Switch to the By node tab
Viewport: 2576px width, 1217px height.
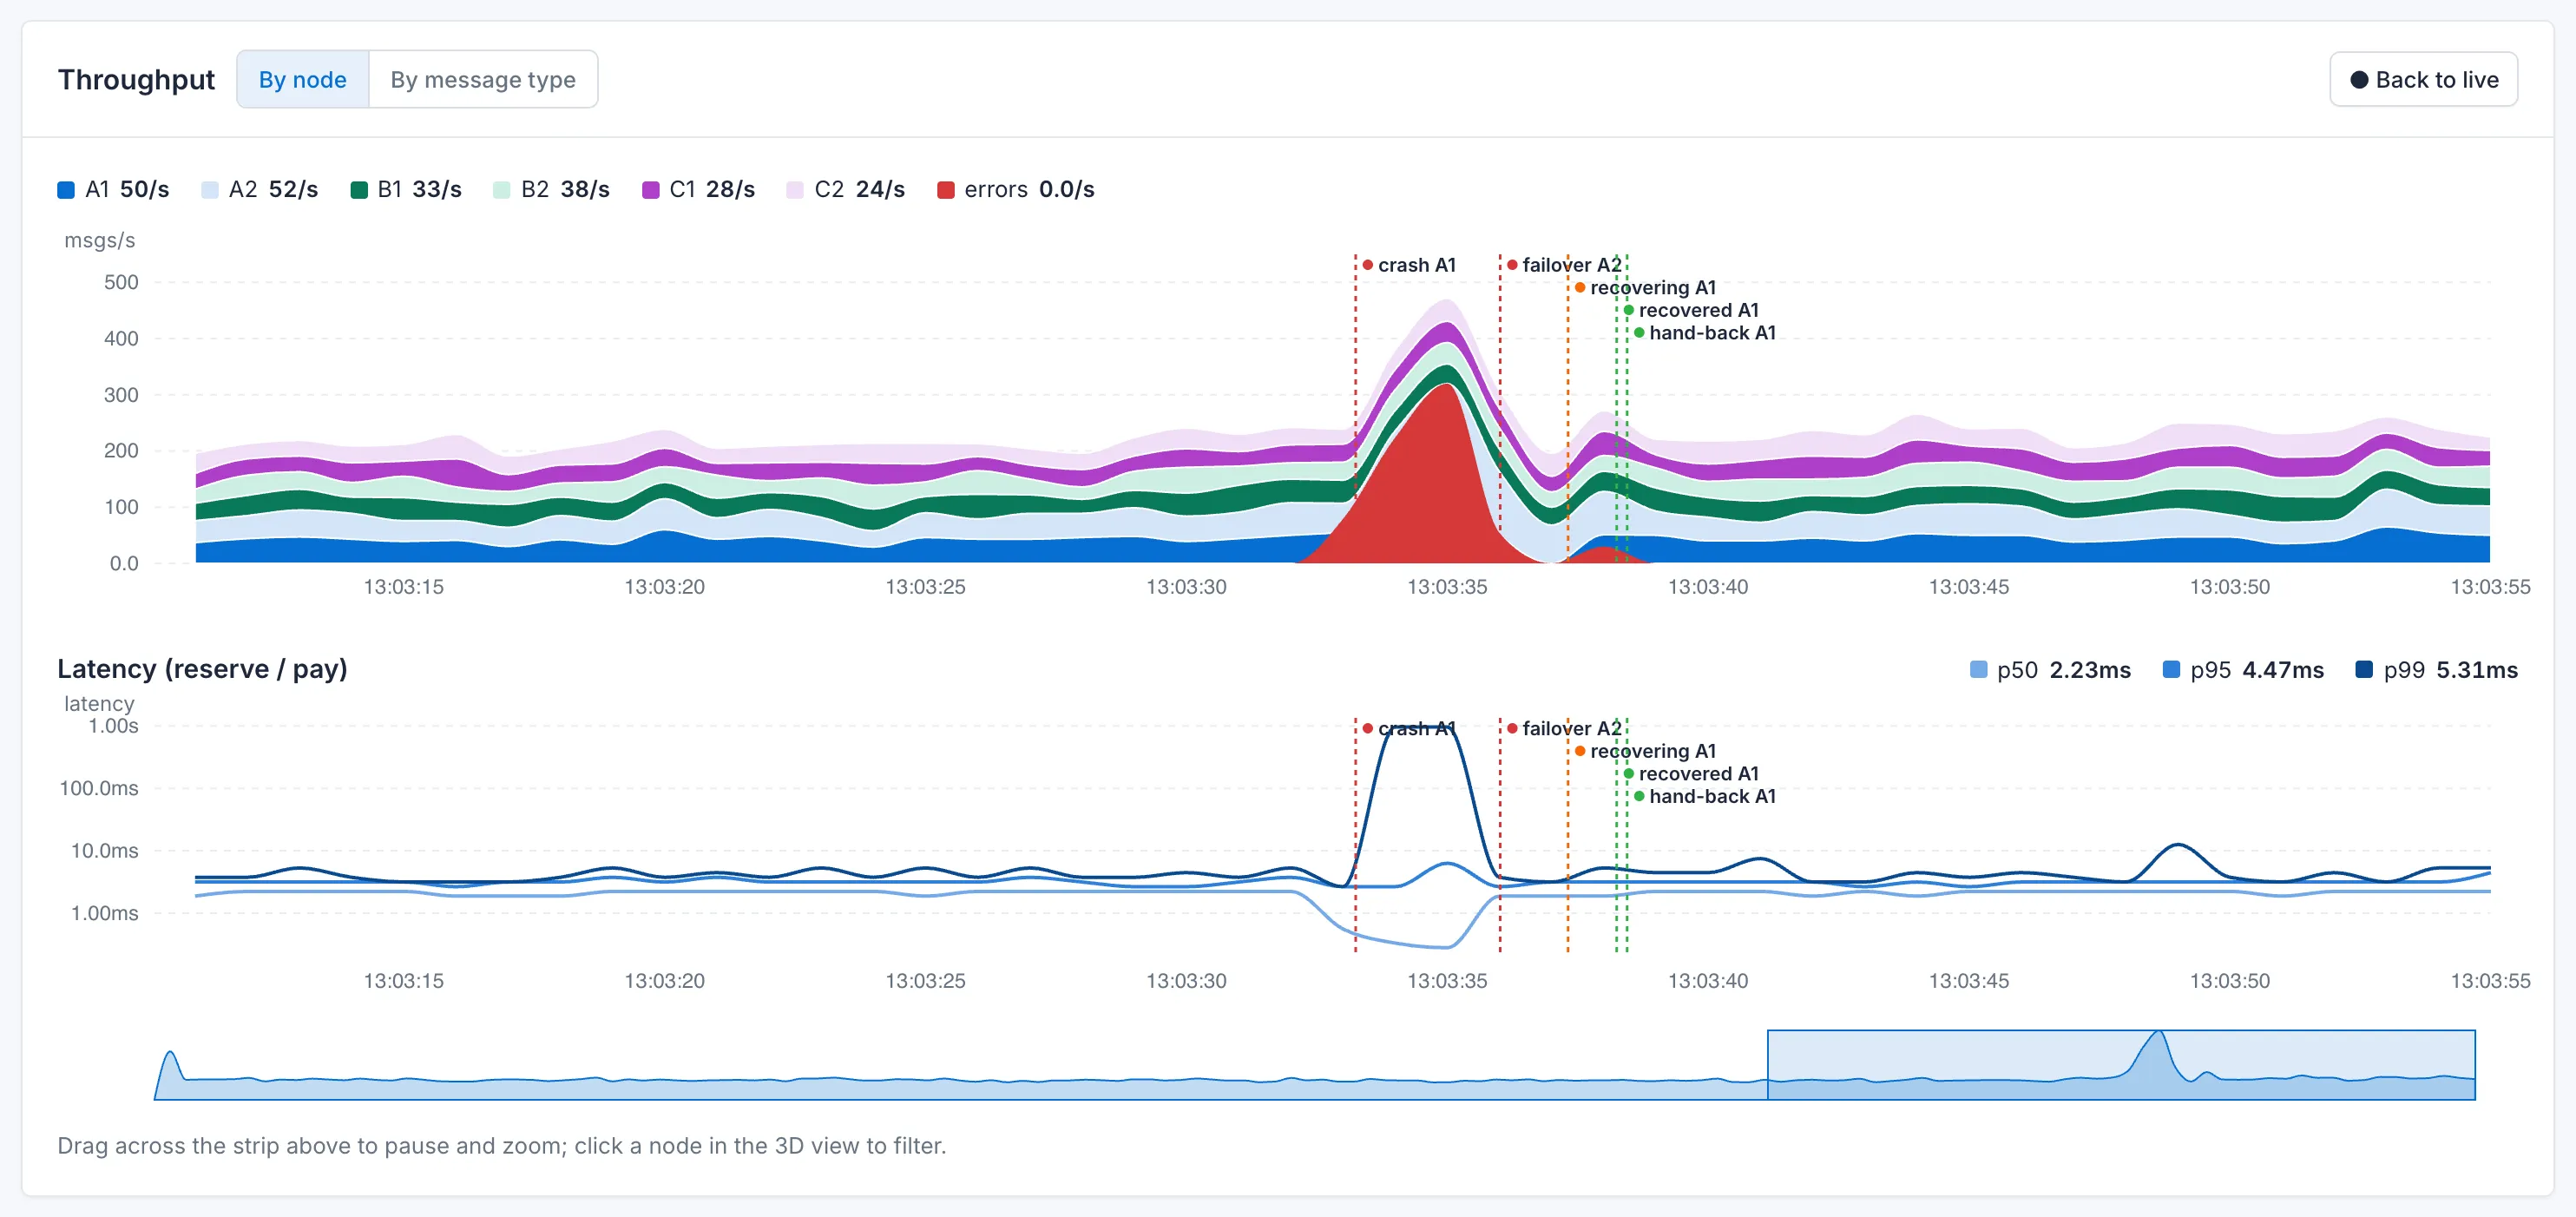pyautogui.click(x=302, y=79)
